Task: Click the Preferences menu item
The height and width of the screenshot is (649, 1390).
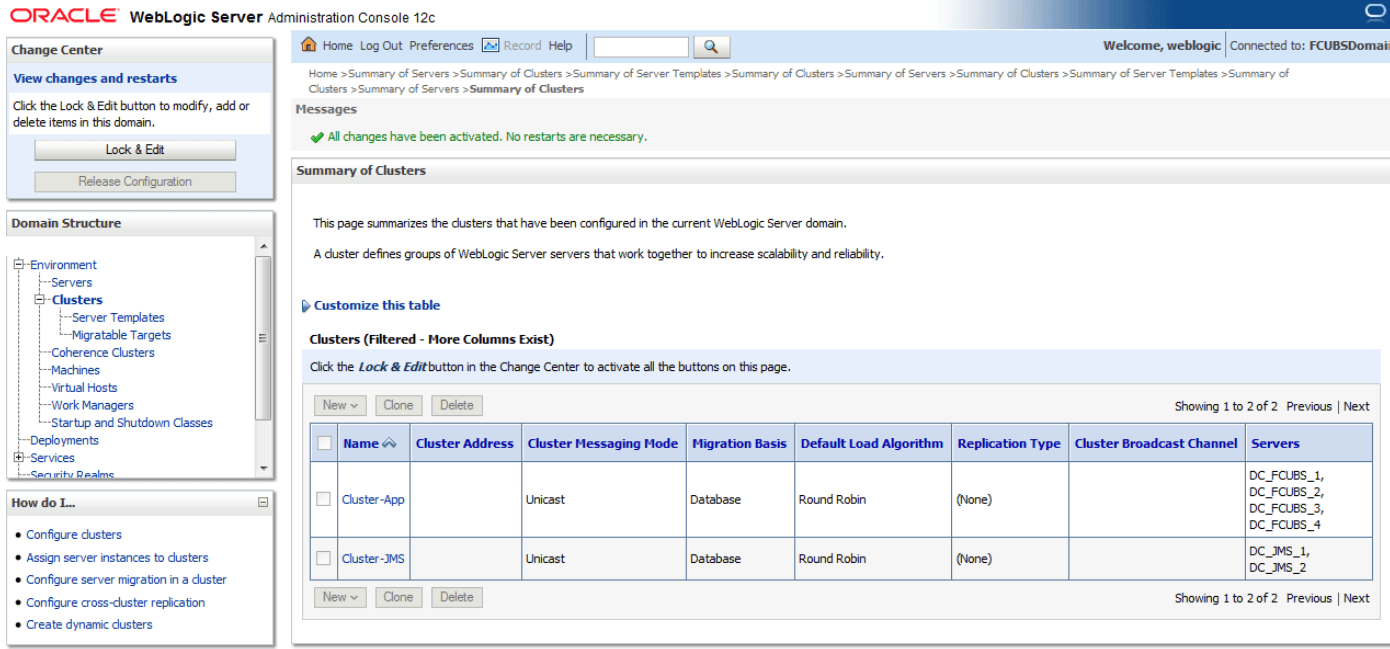Action: (441, 45)
